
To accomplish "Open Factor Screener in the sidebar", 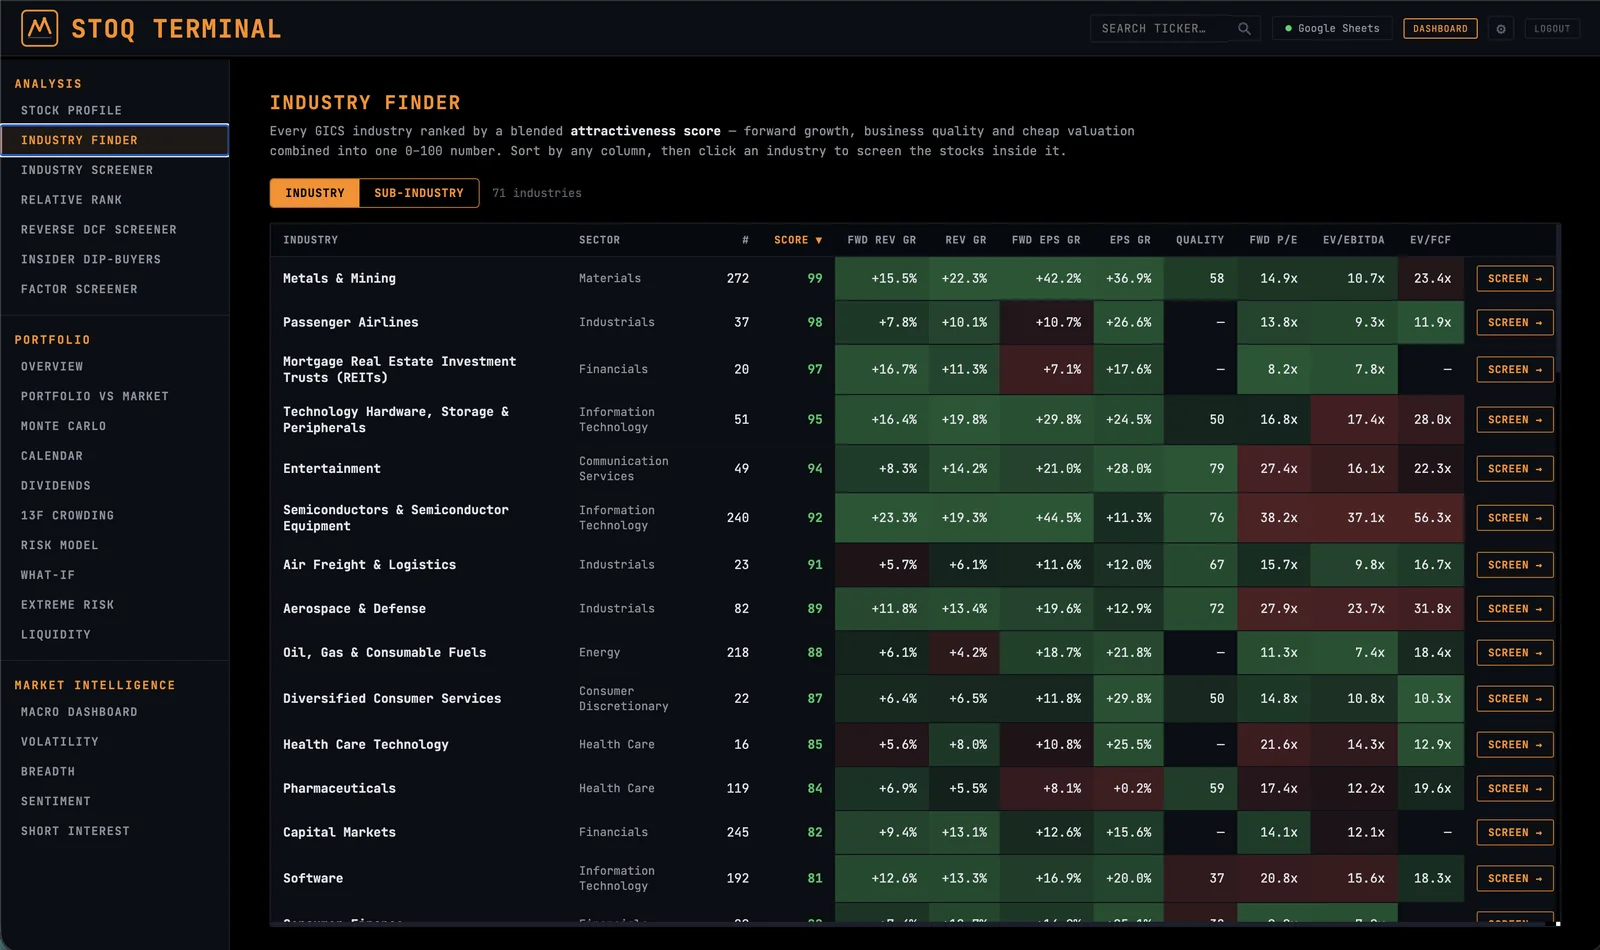I will (x=115, y=290).
